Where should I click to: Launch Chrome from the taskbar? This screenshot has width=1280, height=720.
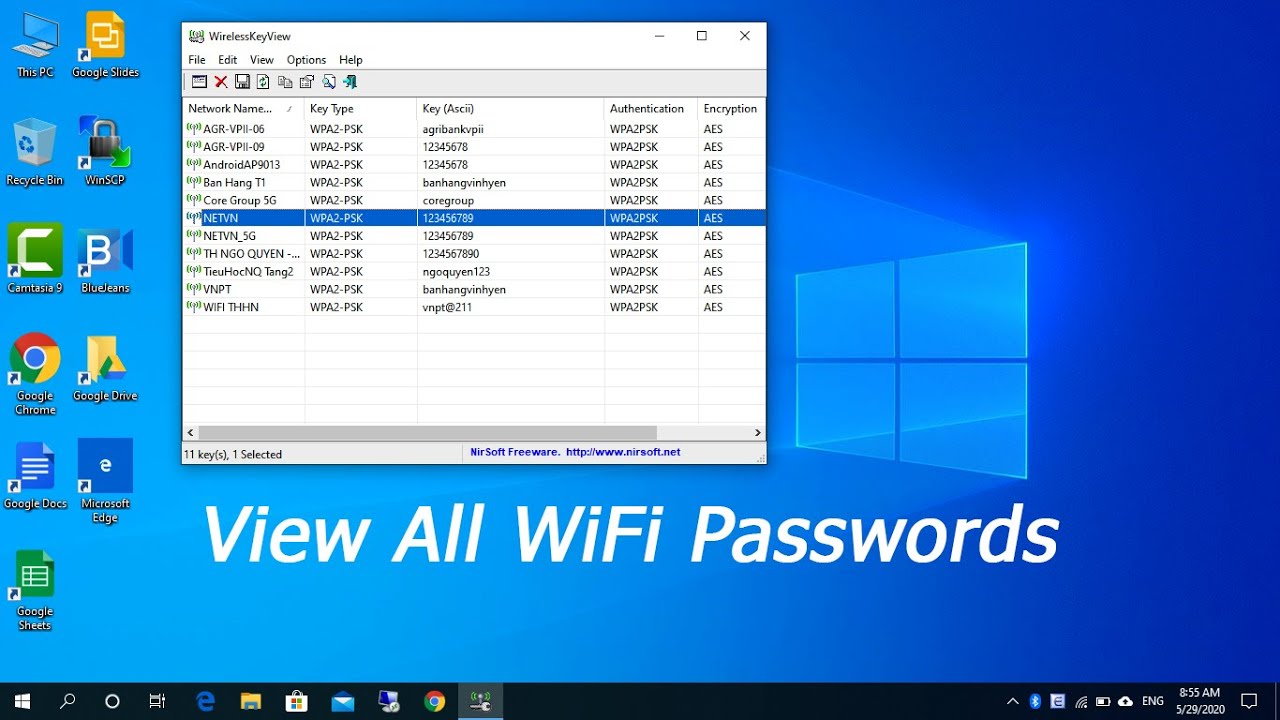pos(434,701)
